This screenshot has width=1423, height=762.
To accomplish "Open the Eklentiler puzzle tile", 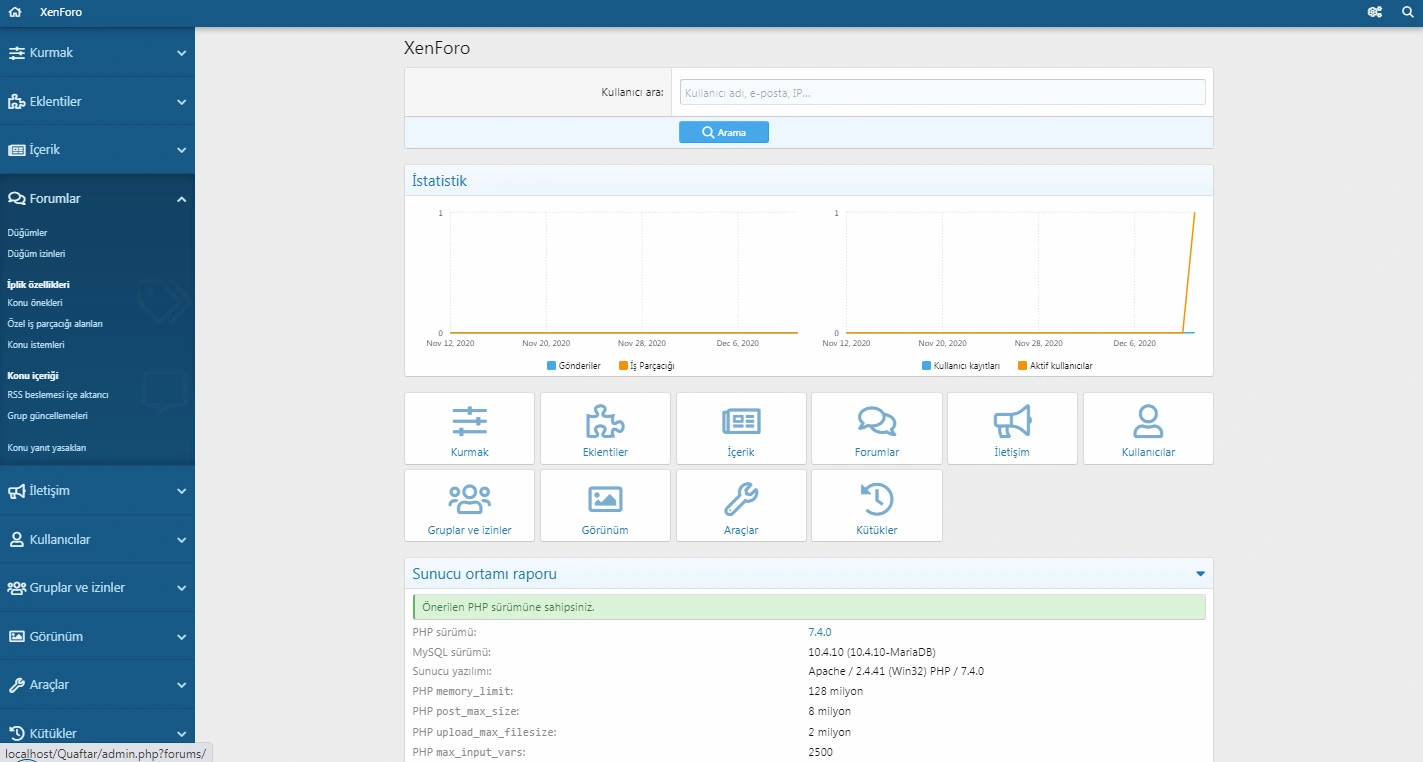I will (606, 429).
